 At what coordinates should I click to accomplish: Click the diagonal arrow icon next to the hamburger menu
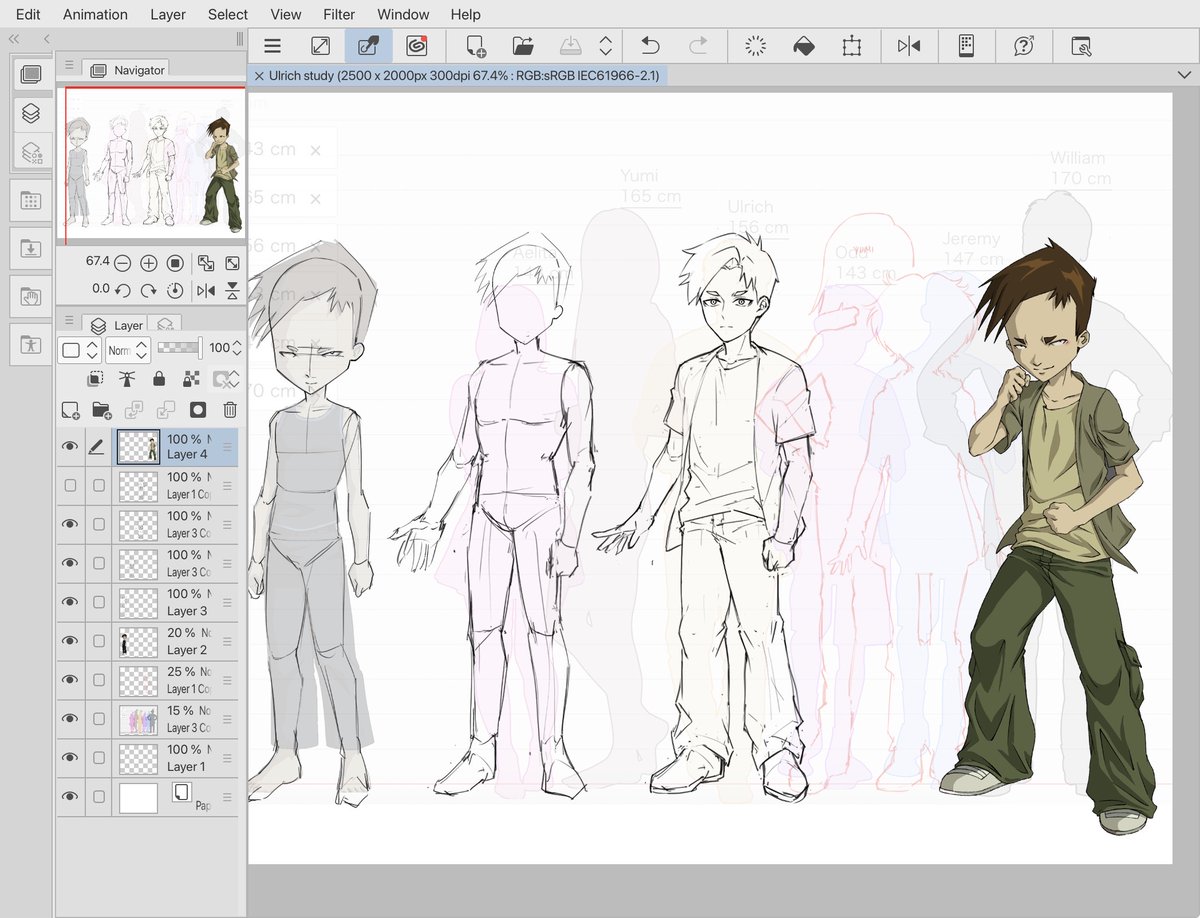320,46
